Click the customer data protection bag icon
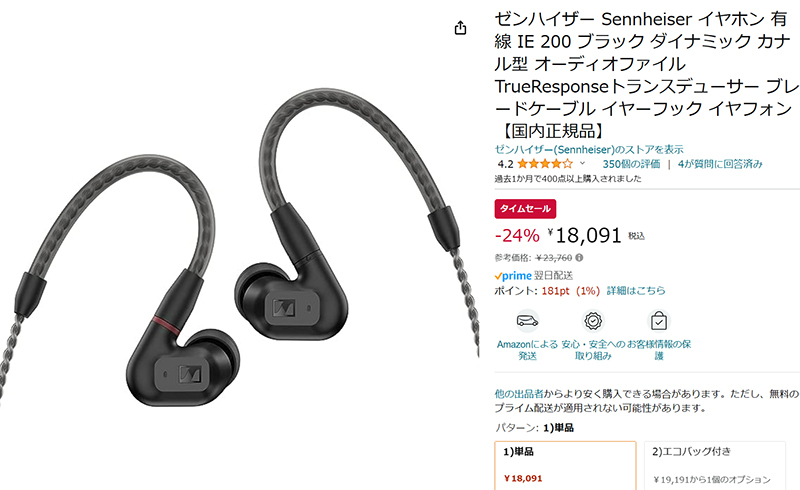 pyautogui.click(x=659, y=321)
